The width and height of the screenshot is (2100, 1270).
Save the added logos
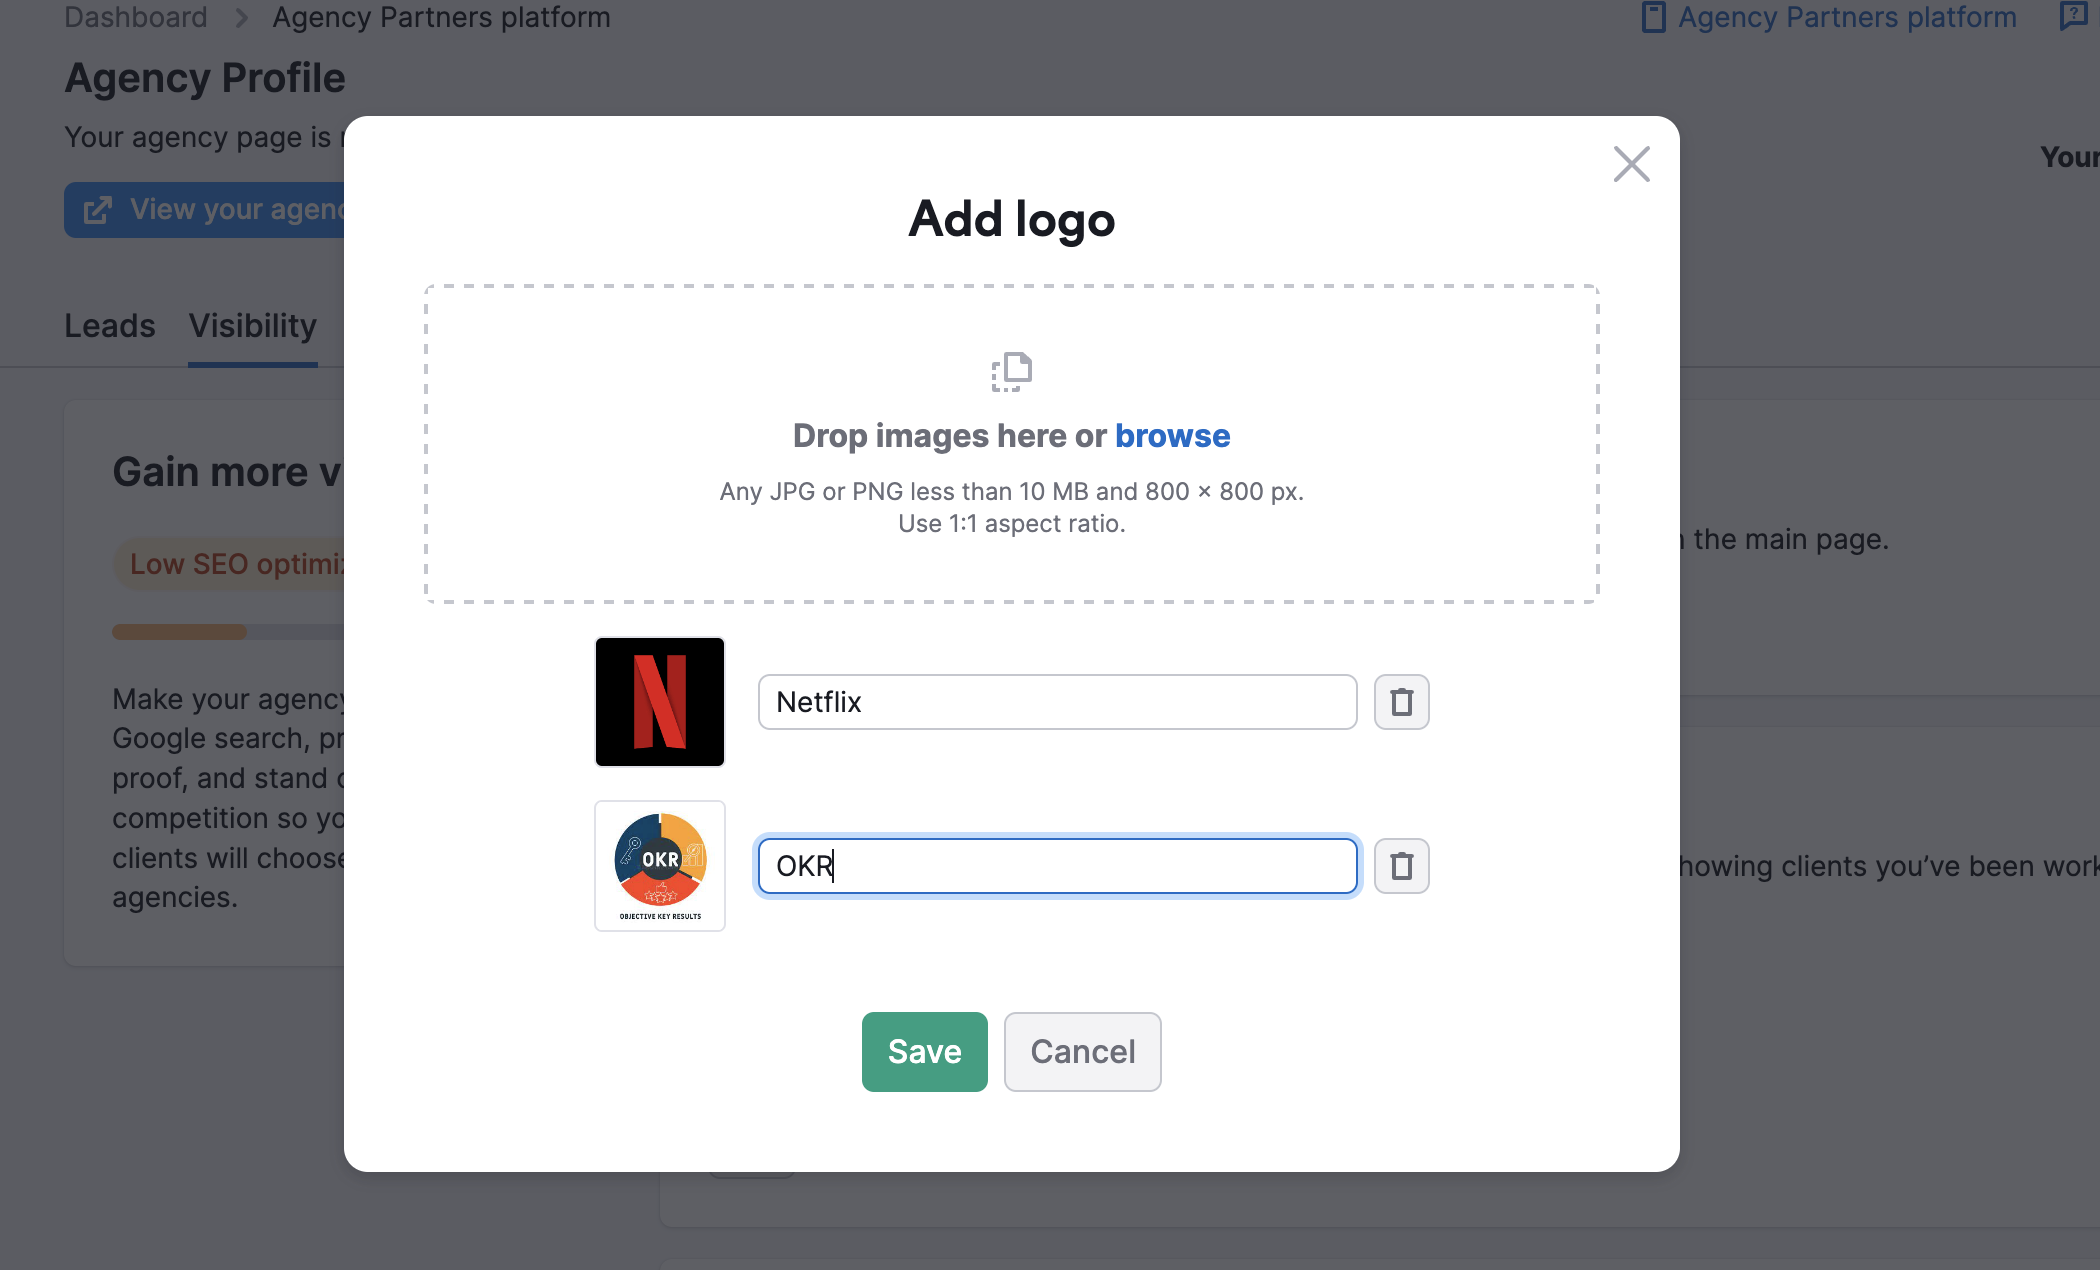(924, 1052)
